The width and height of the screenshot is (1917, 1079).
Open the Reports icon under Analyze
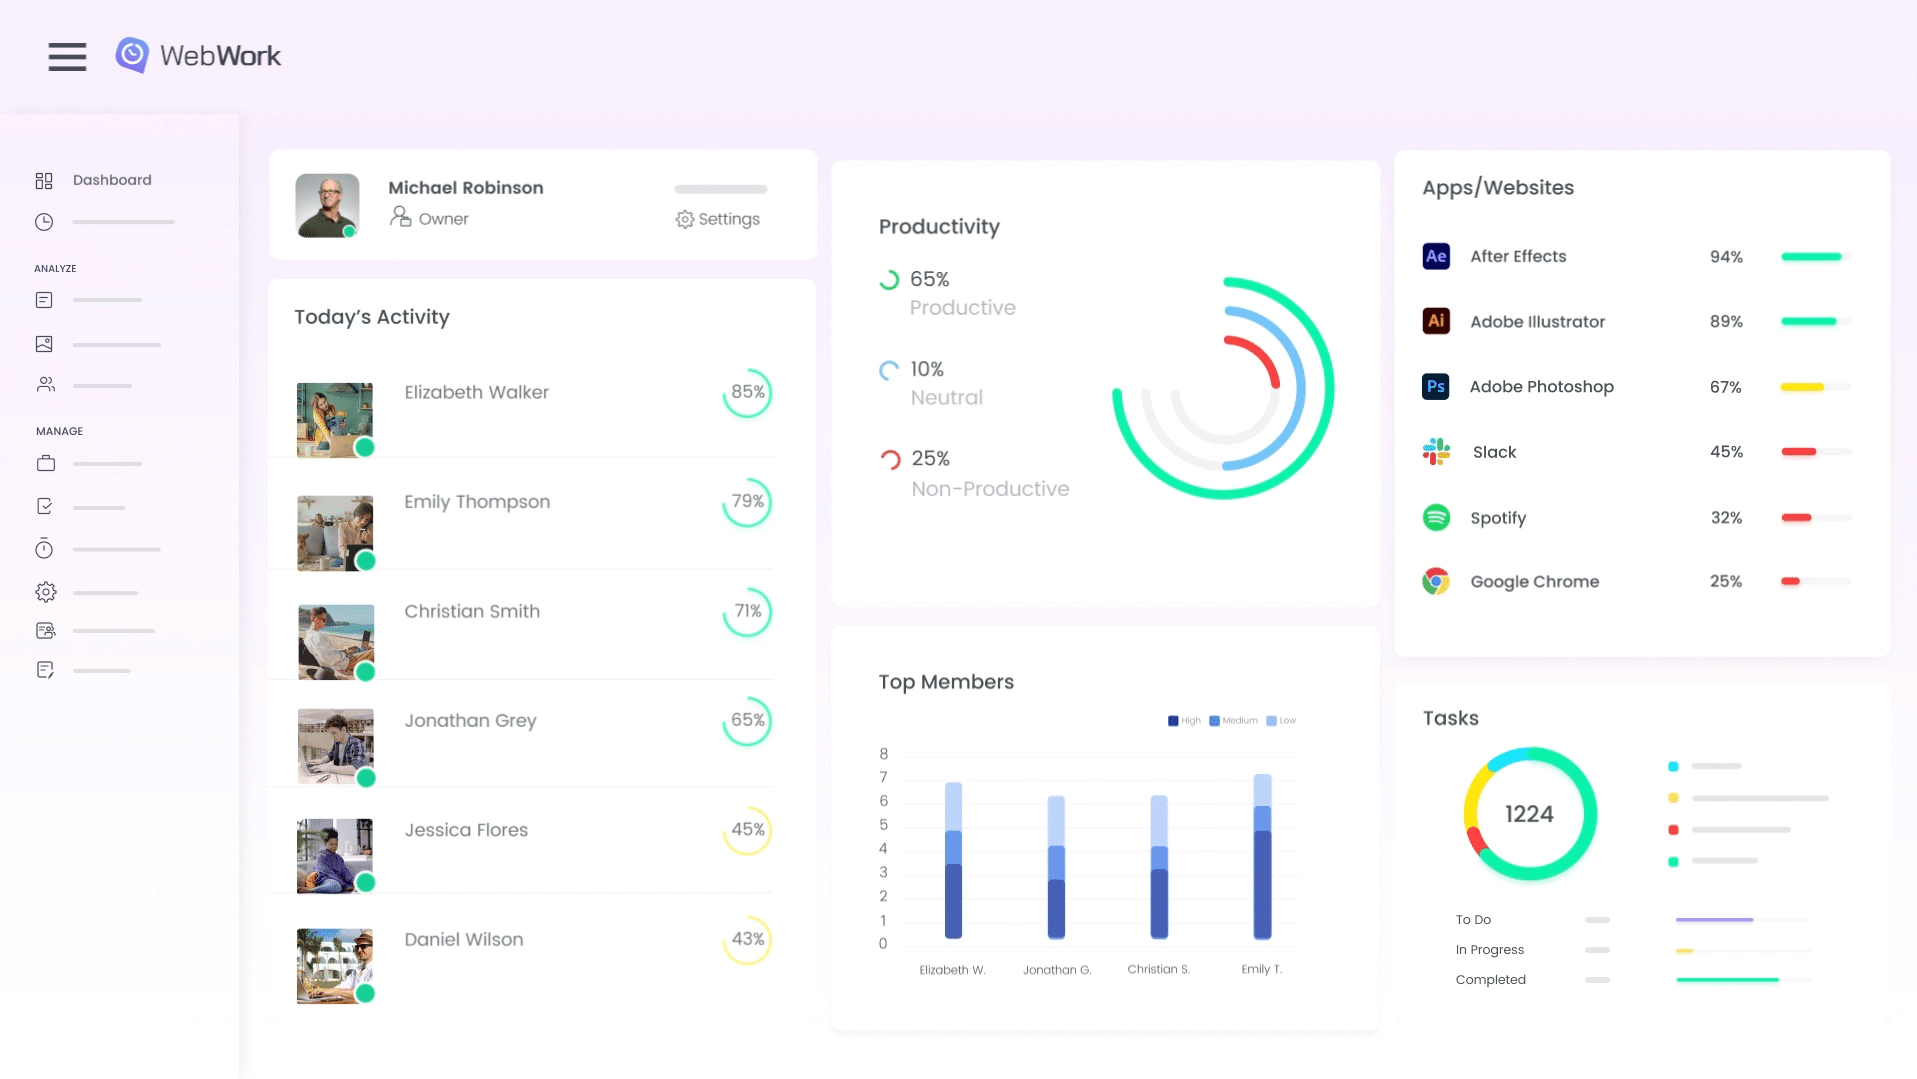point(43,299)
